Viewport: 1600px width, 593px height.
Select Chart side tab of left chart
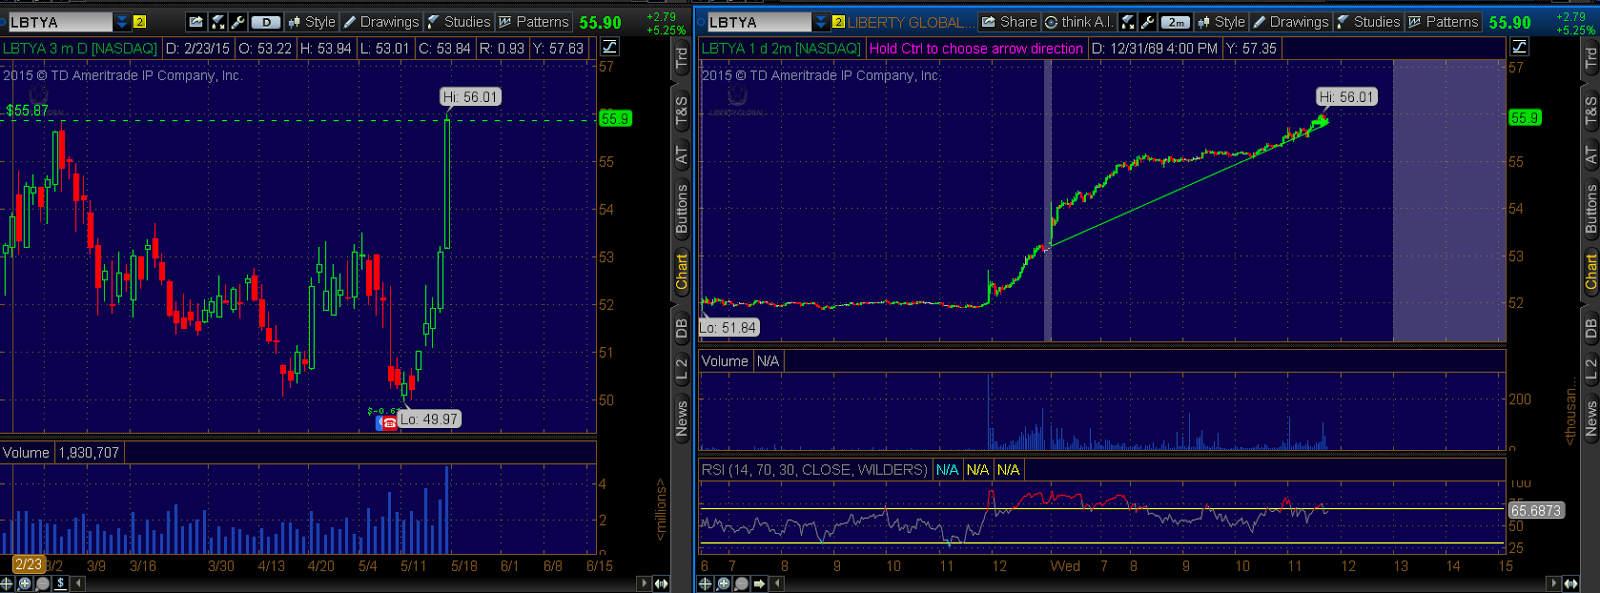[682, 272]
